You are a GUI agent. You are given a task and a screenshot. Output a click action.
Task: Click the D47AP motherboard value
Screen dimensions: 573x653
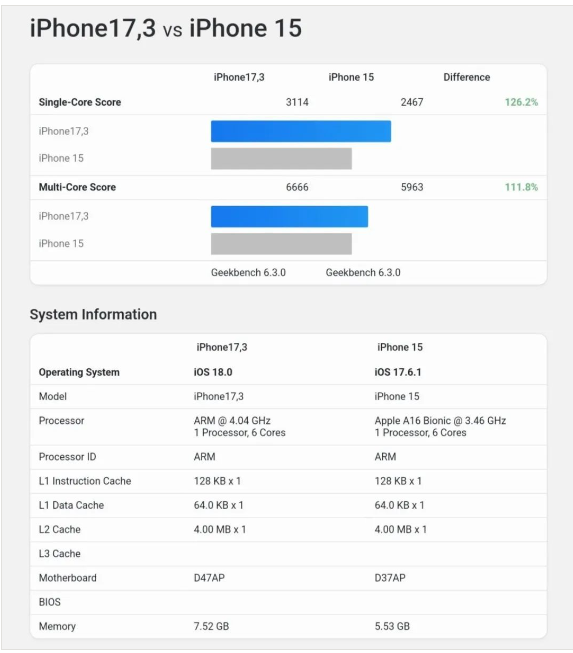point(209,578)
